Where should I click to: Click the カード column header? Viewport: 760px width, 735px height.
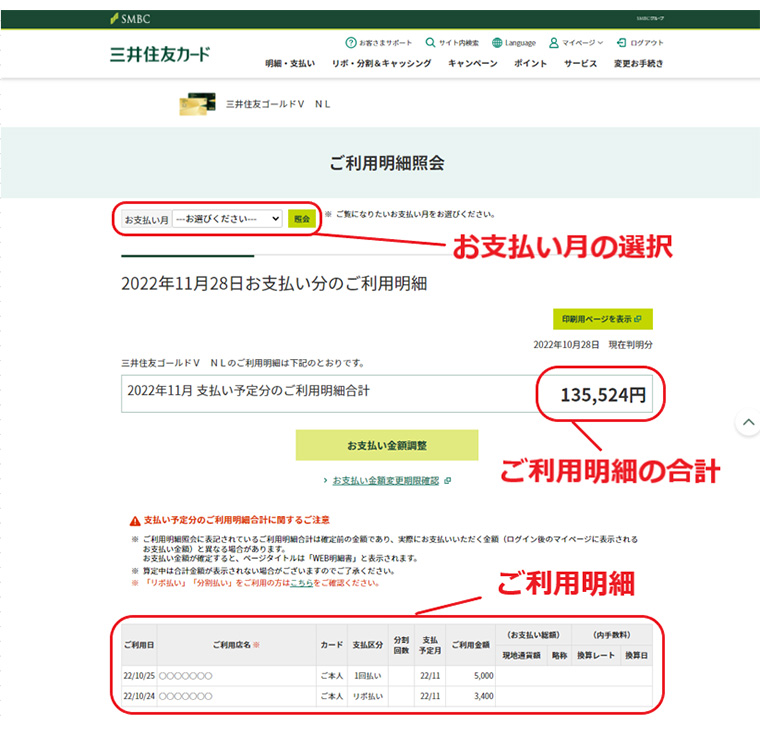coord(332,645)
